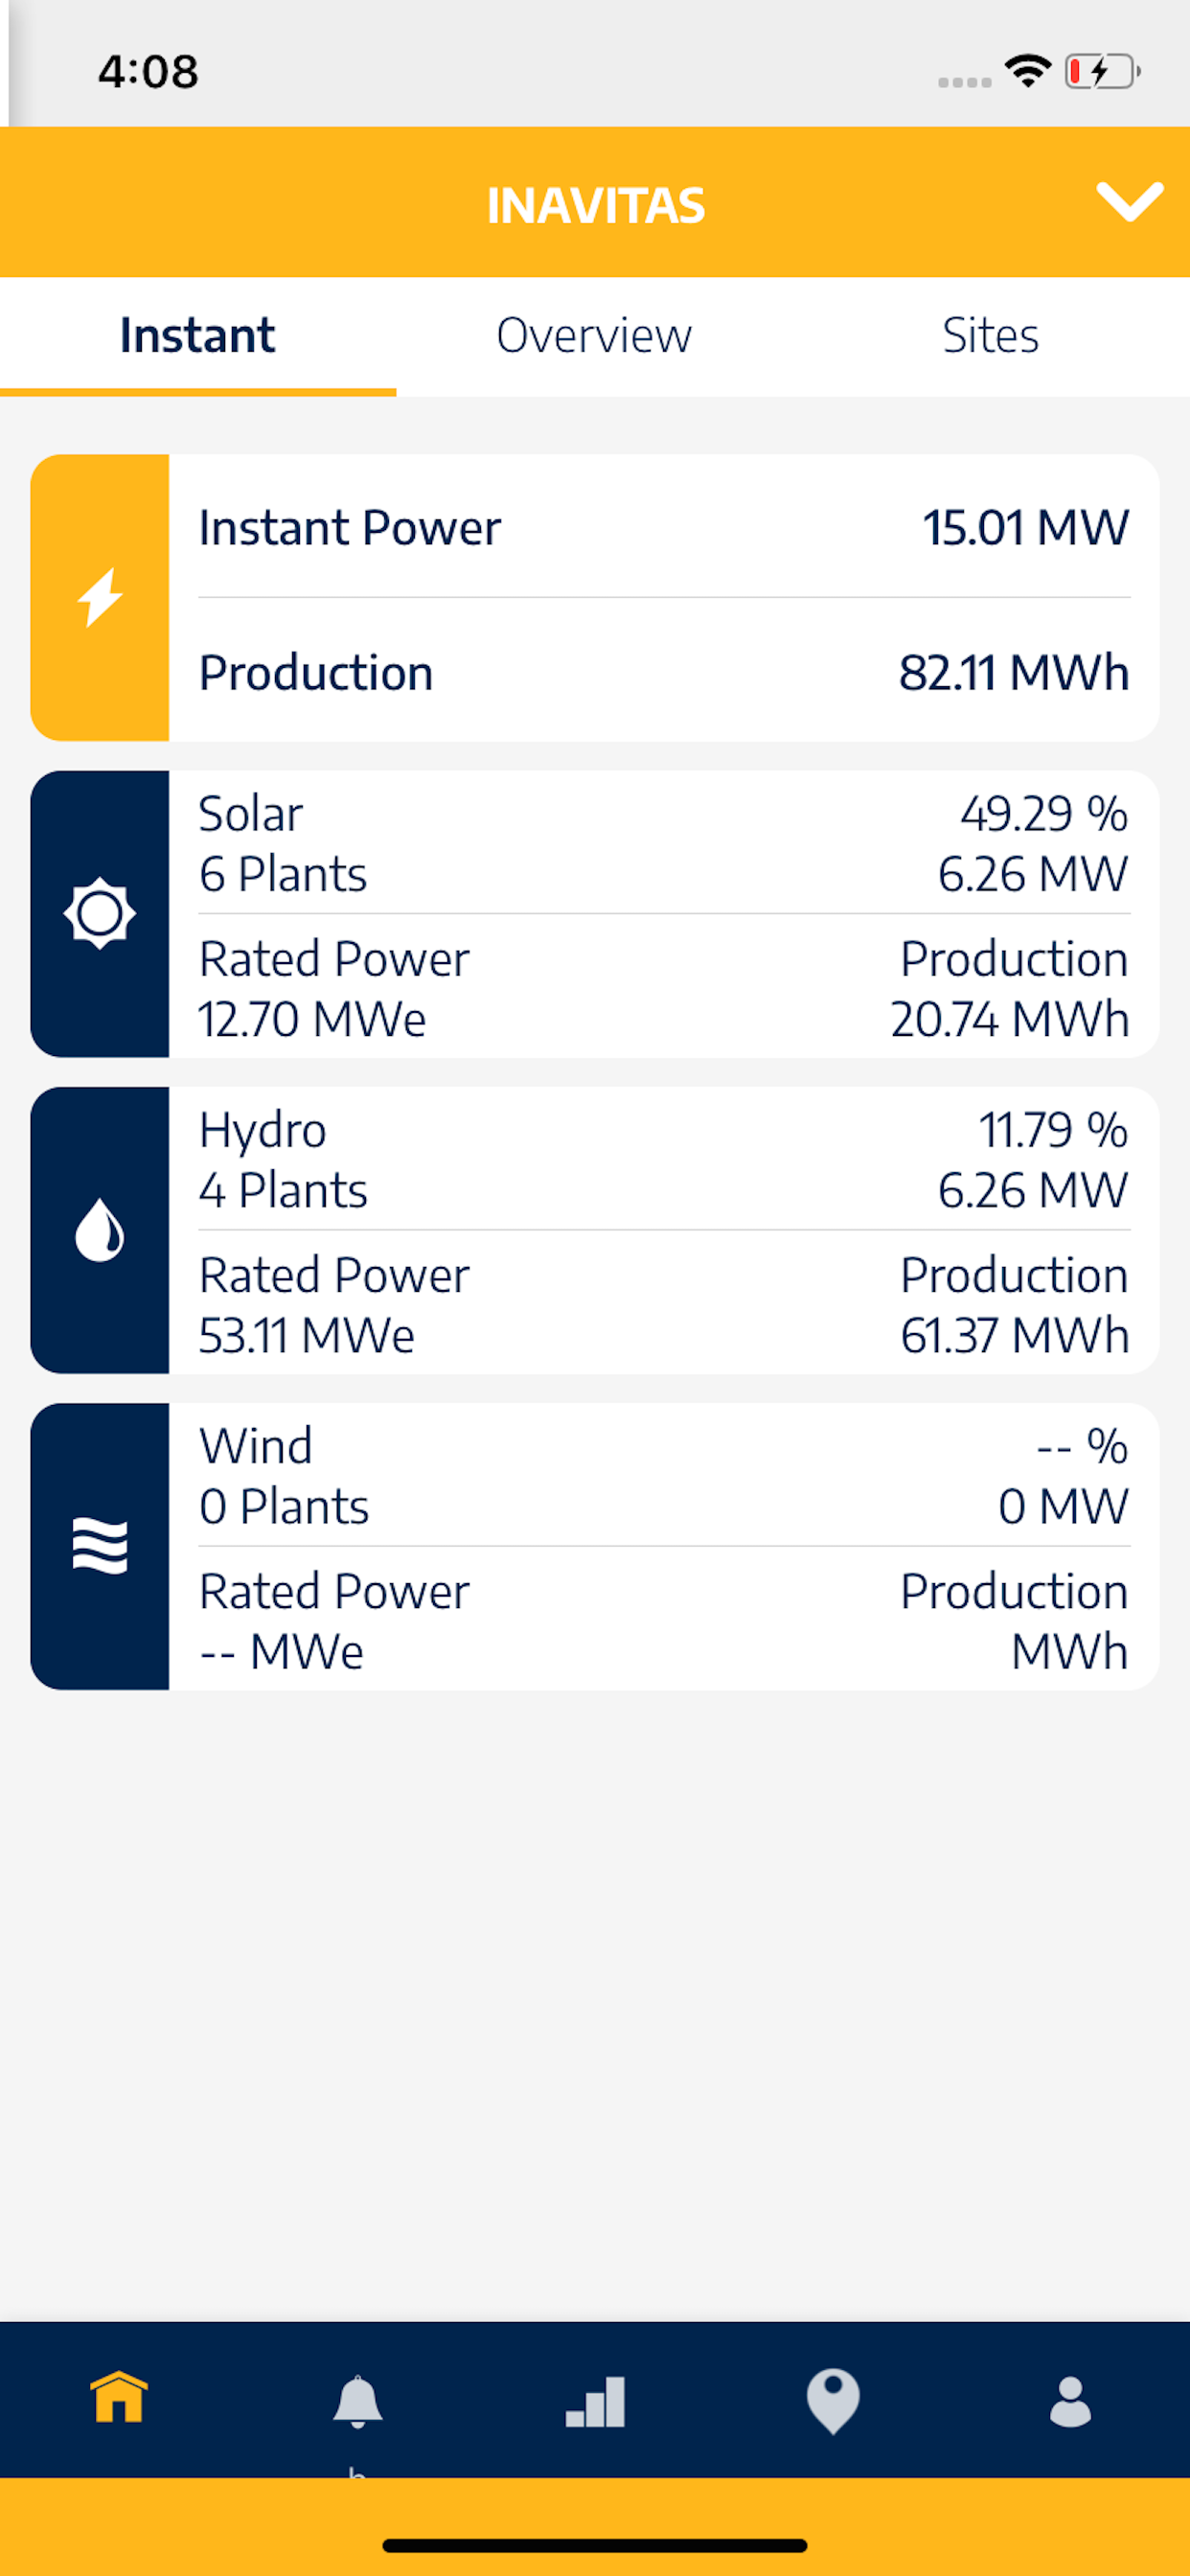
Task: Open Home in bottom navigation
Action: [119, 2397]
